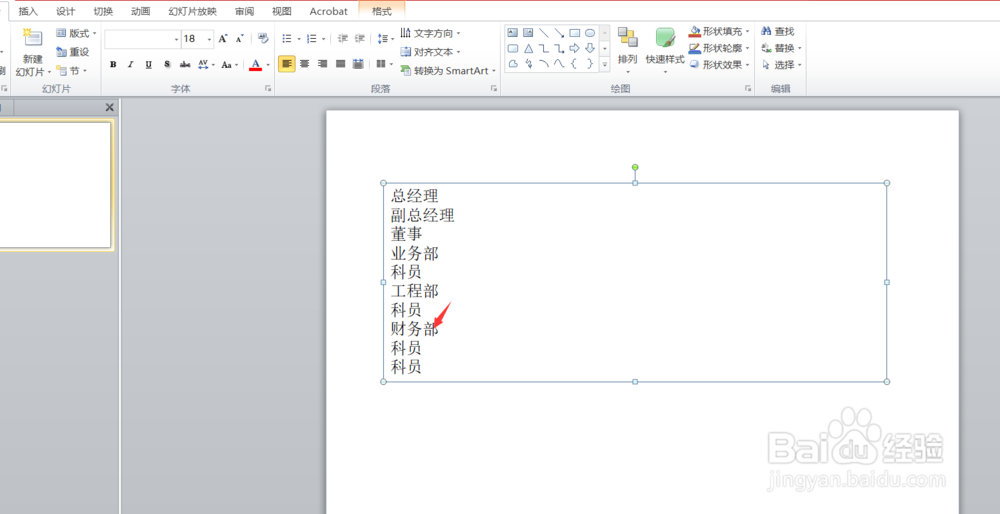Click the distributed alignment icon
The width and height of the screenshot is (1000, 514).
pyautogui.click(x=358, y=64)
